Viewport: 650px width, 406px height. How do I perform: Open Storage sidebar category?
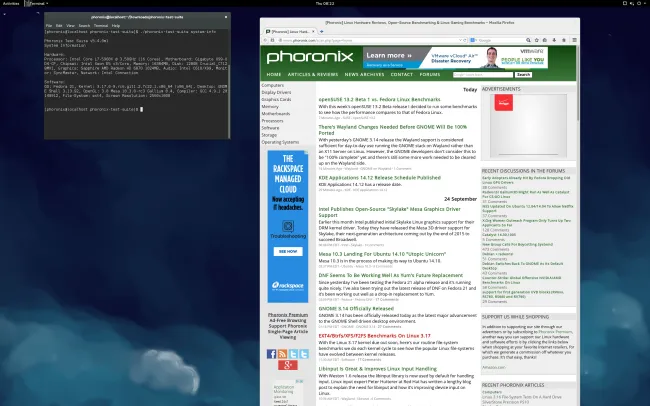(269, 135)
